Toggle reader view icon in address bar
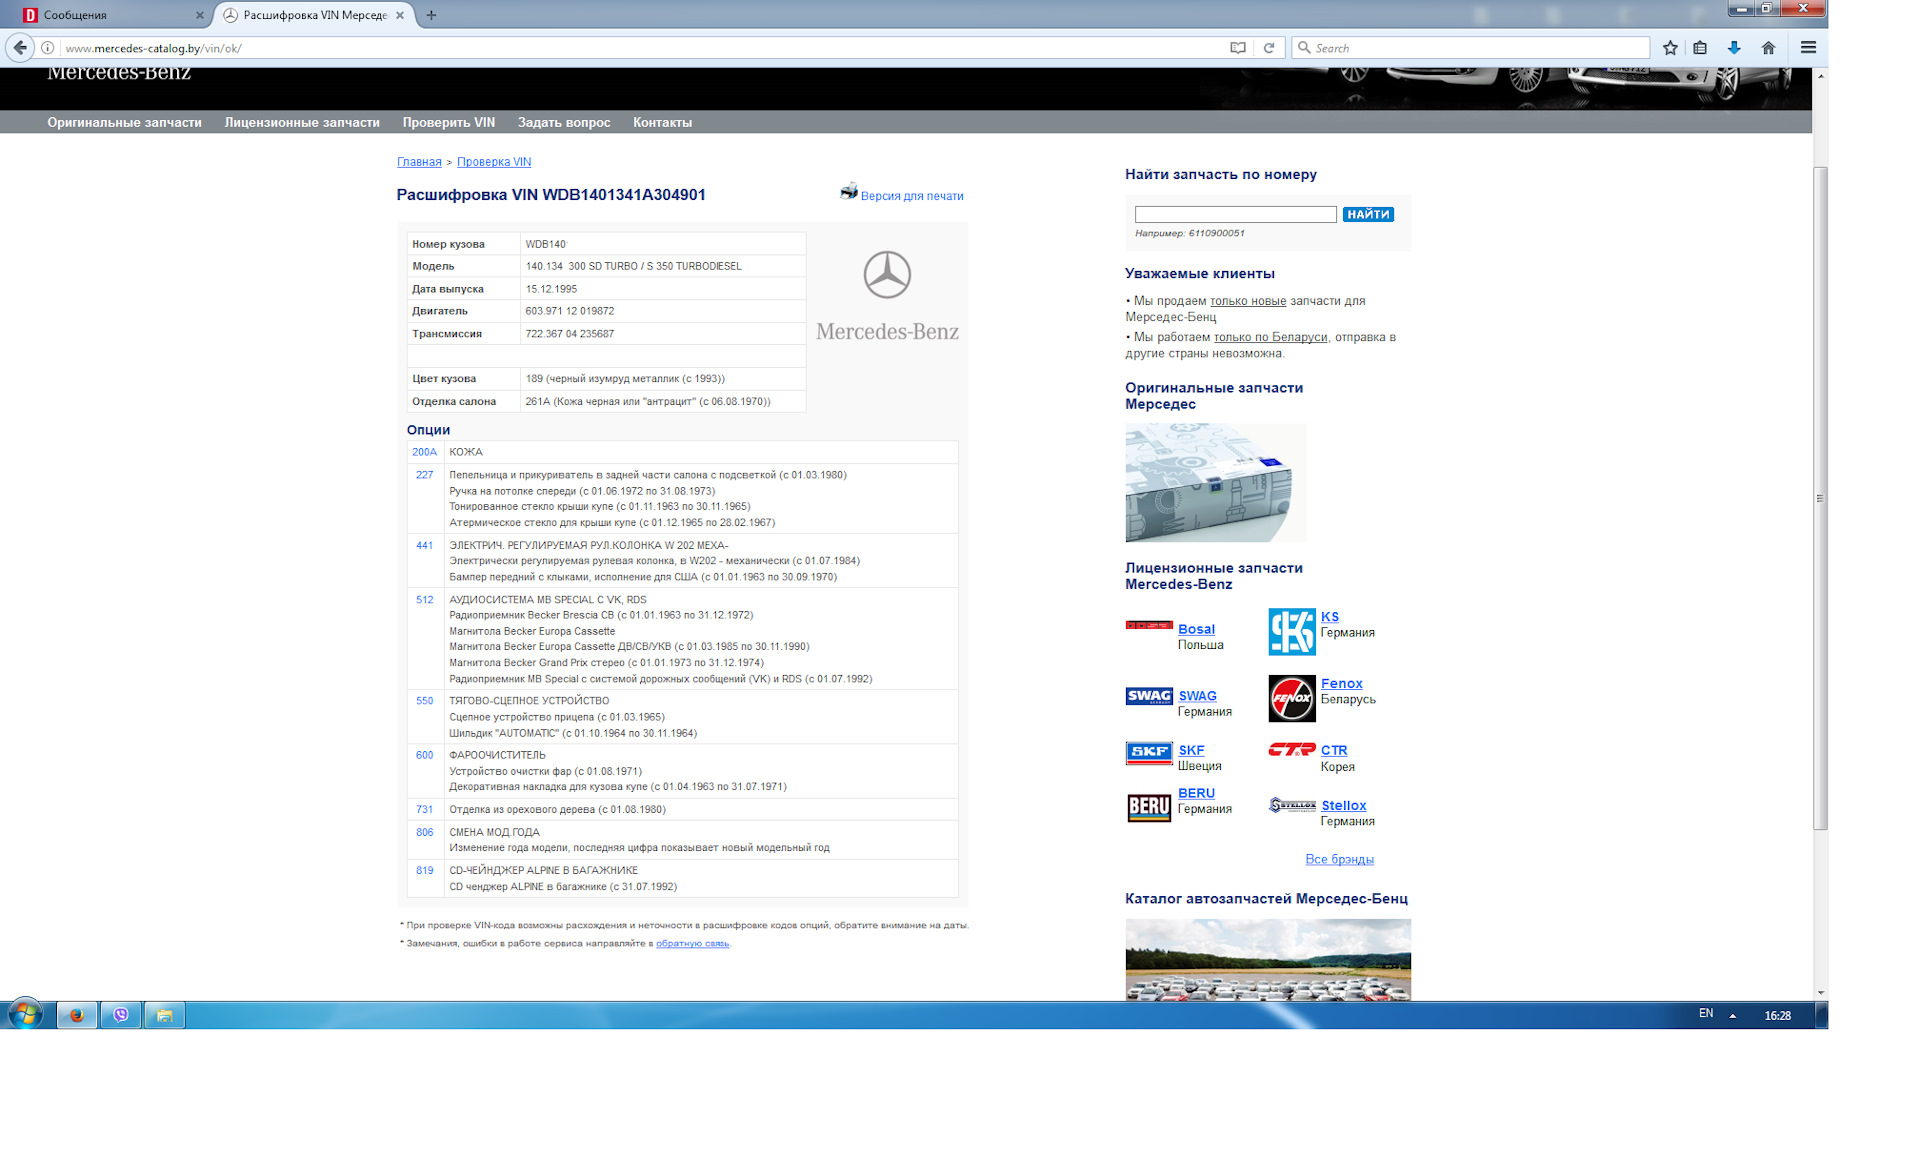Viewport: 1920px width, 1159px height. point(1238,48)
